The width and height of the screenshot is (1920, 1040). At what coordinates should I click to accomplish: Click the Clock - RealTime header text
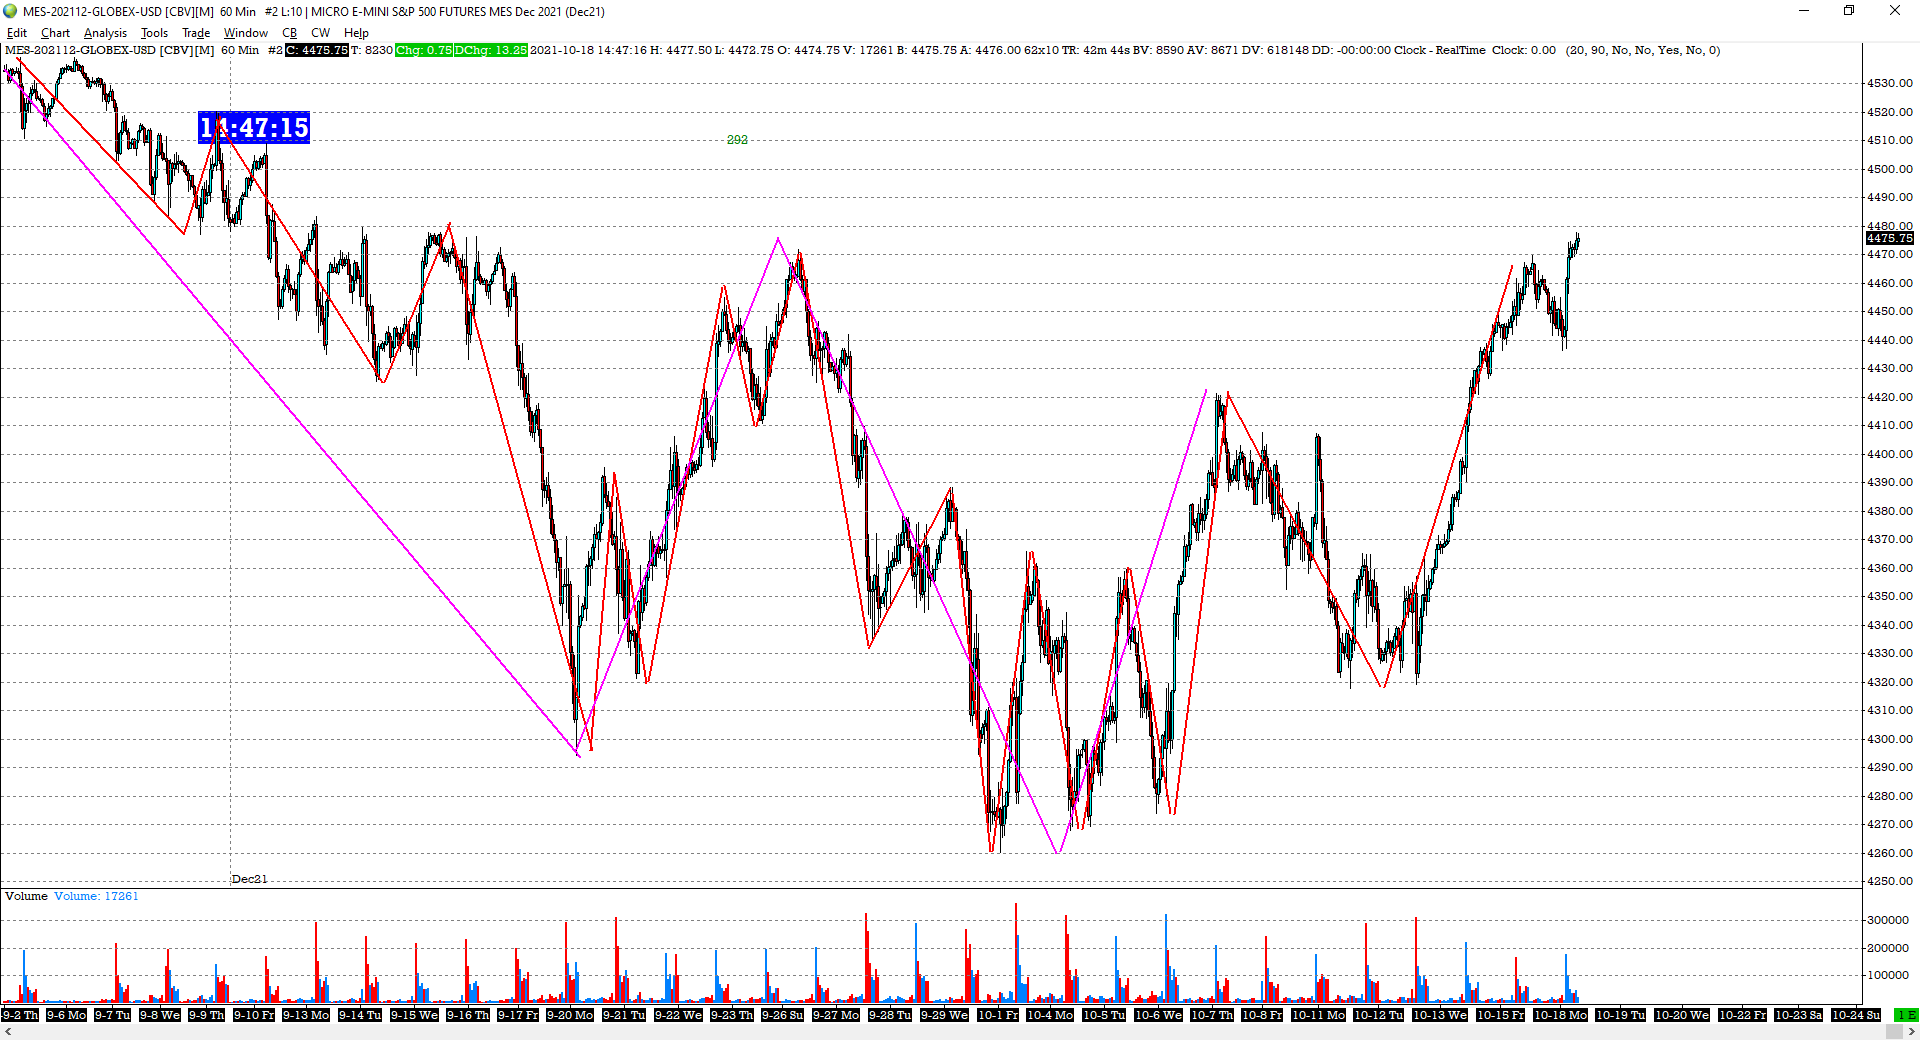click(1439, 50)
